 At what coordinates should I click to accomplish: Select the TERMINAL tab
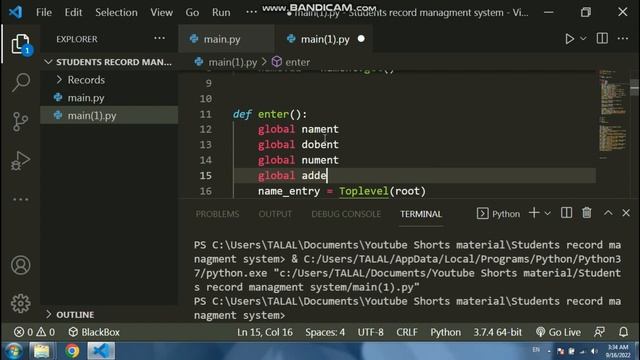421,214
